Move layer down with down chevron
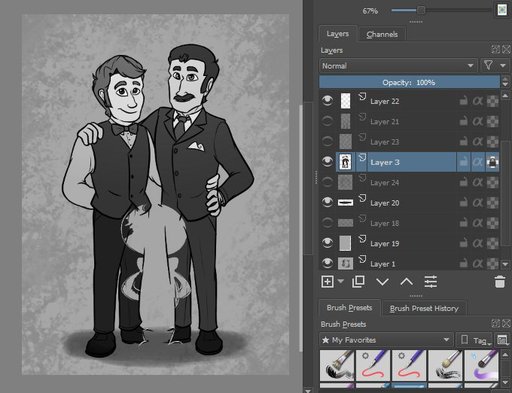This screenshot has width=512, height=393. (x=382, y=282)
